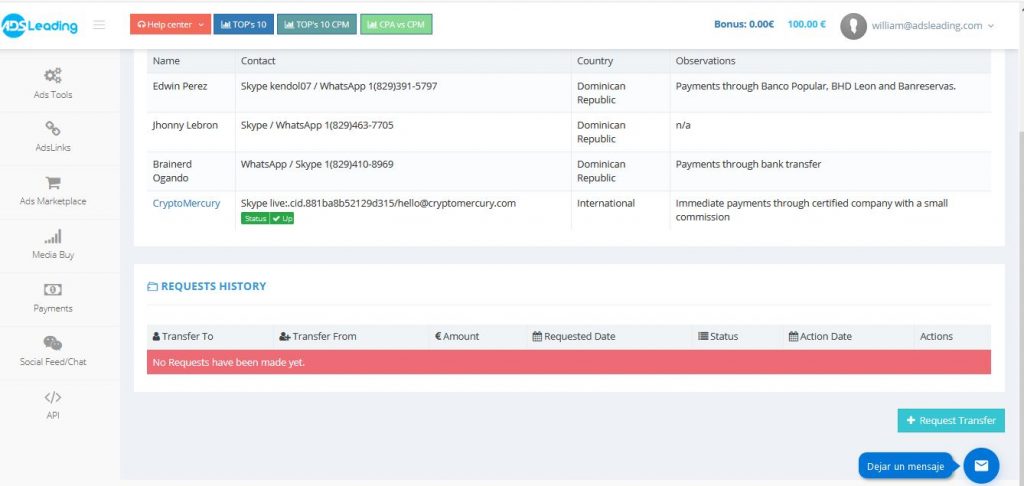This screenshot has width=1024, height=486.
Task: Open the TOP's 10 report
Action: pyautogui.click(x=244, y=25)
